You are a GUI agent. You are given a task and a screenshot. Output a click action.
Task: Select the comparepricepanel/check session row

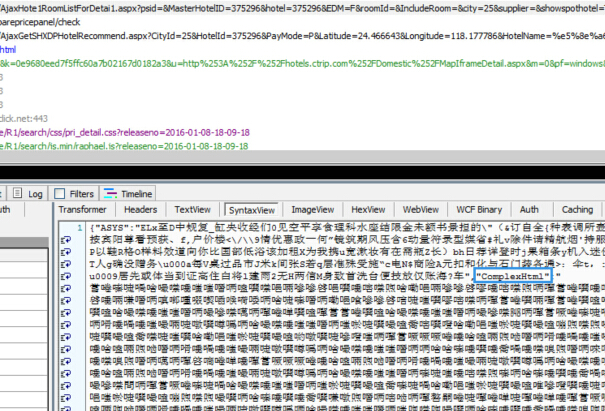tap(302, 22)
